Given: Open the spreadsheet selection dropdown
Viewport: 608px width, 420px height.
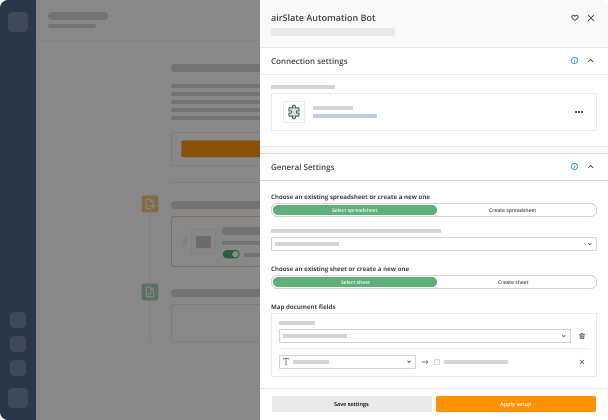Looking at the screenshot, I should tap(434, 244).
